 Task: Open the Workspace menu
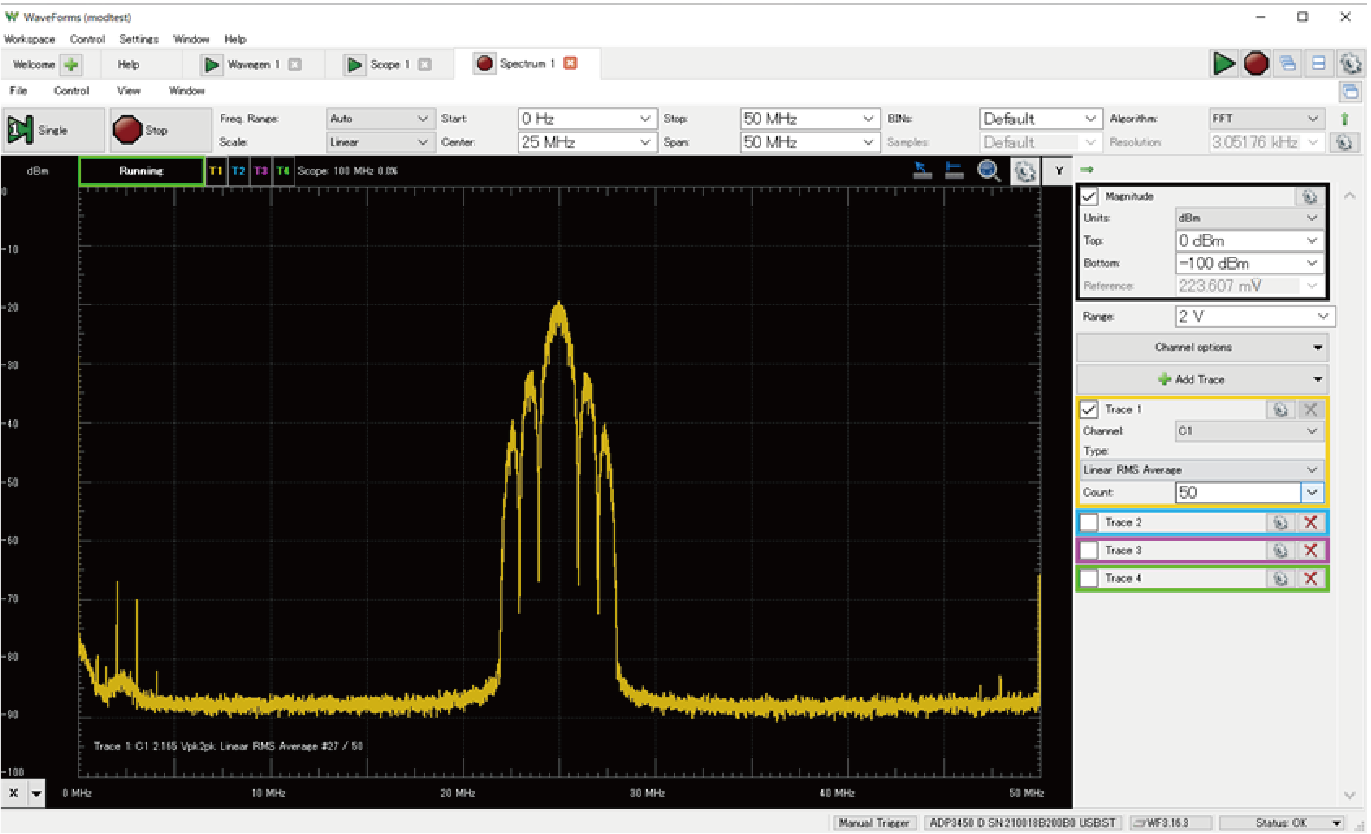[x=29, y=39]
